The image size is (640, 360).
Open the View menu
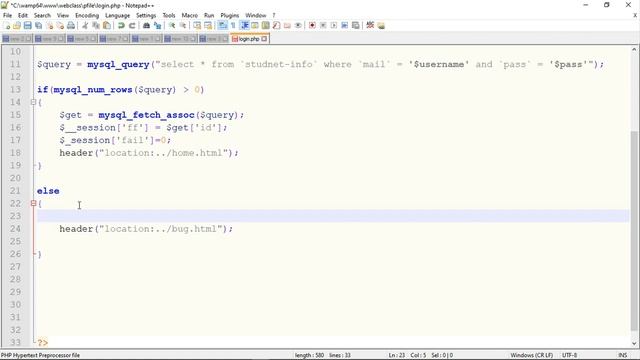[x=62, y=15]
